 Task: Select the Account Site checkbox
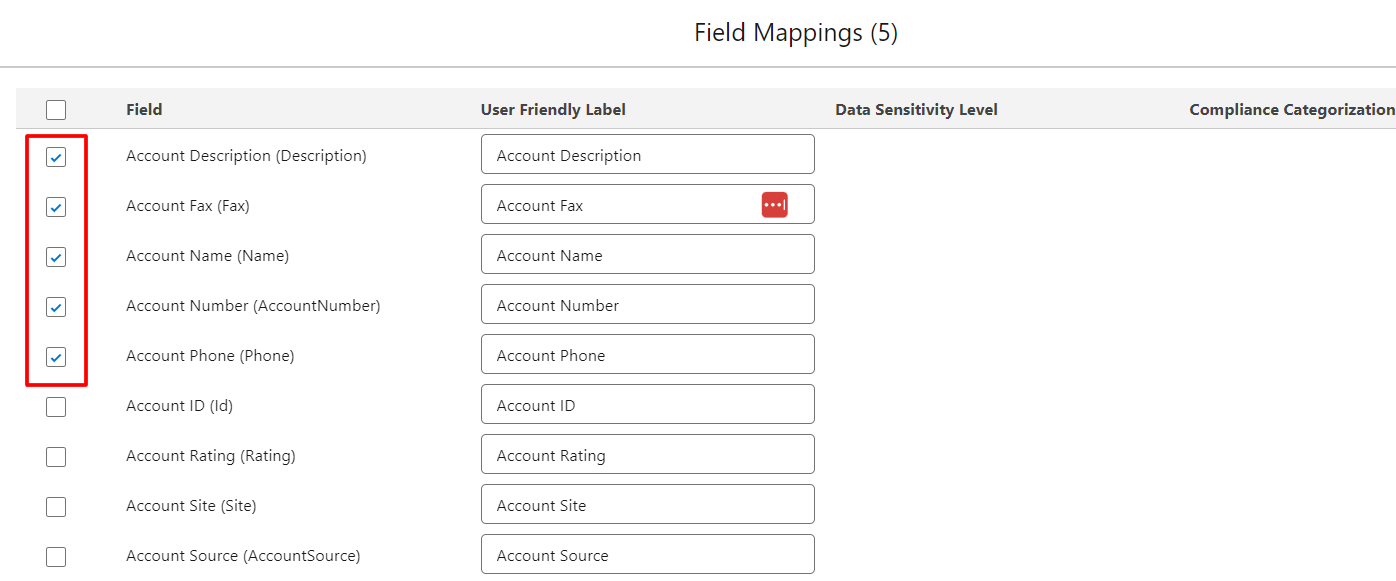coord(56,507)
